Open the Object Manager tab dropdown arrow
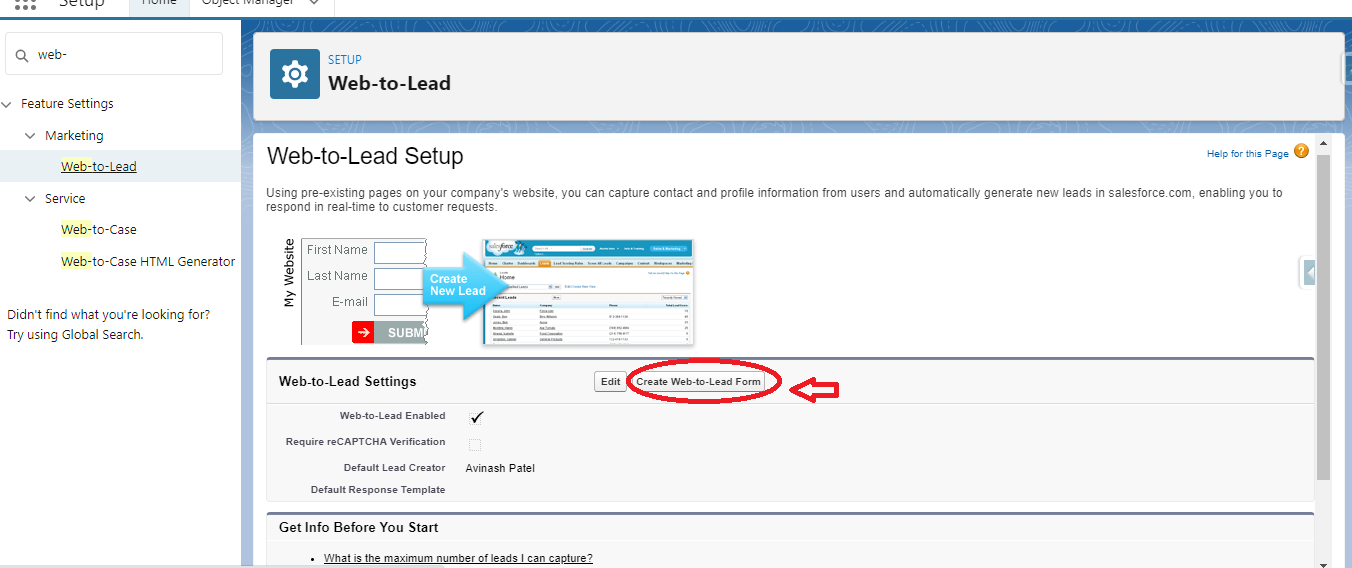This screenshot has height=568, width=1352. pyautogui.click(x=315, y=3)
